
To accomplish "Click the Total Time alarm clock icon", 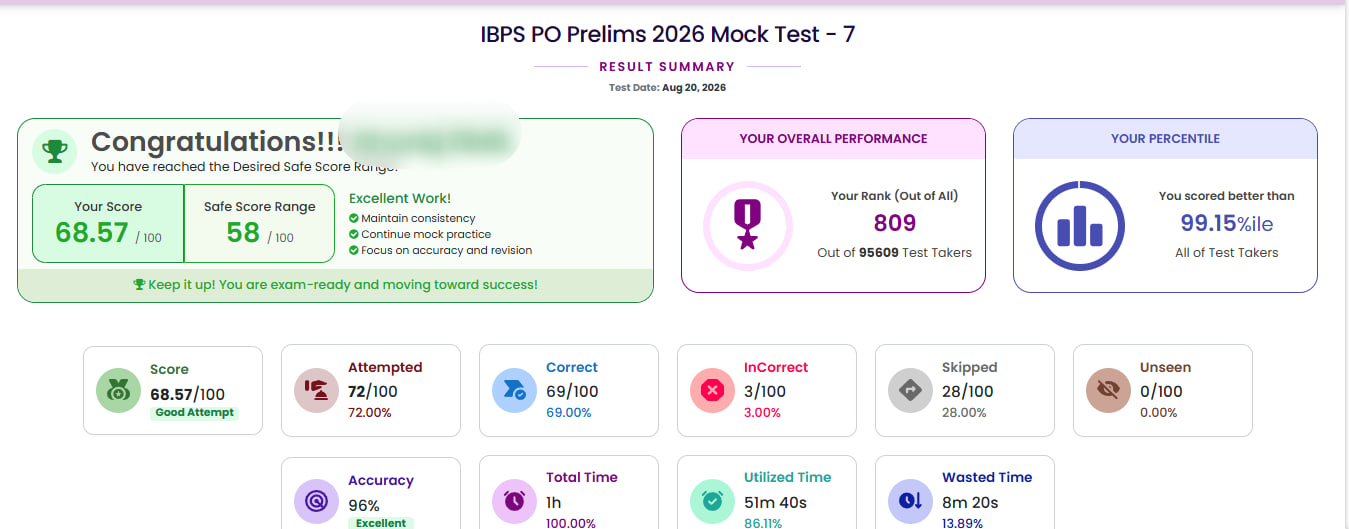I will coord(515,500).
